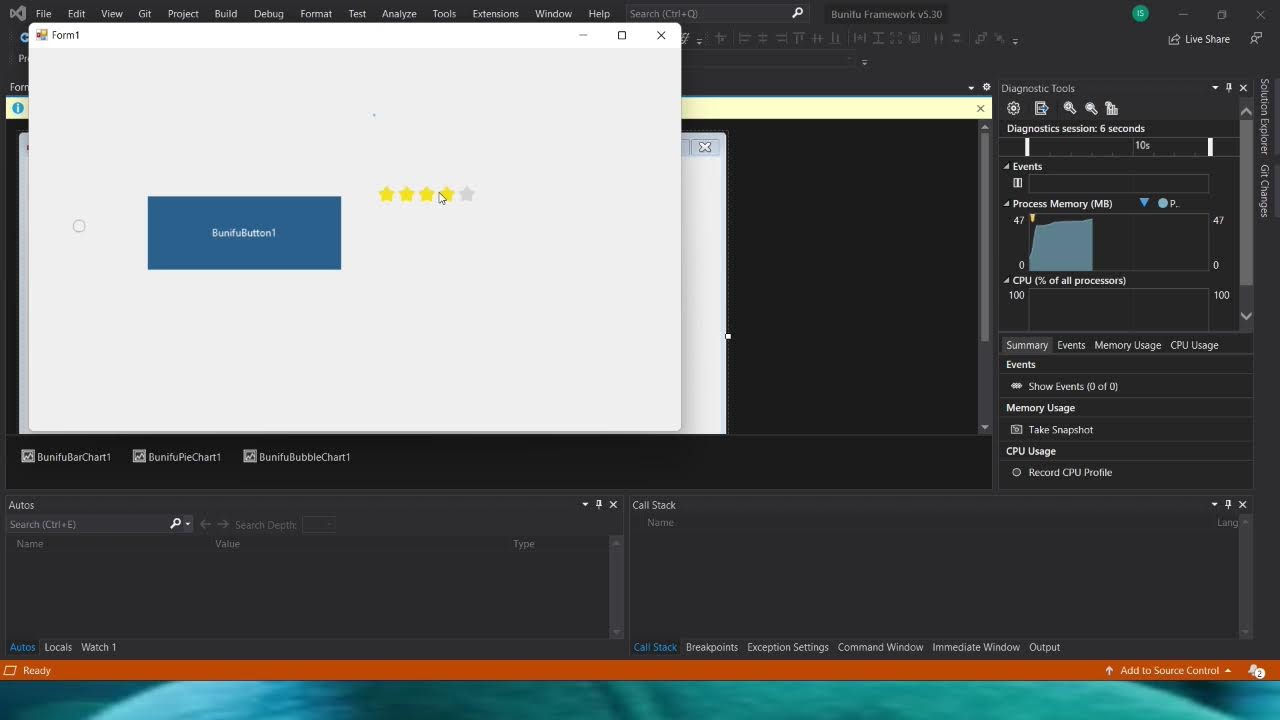The height and width of the screenshot is (720, 1280).
Task: Collapse the Events section in Diagnostic Tools
Action: point(1007,167)
